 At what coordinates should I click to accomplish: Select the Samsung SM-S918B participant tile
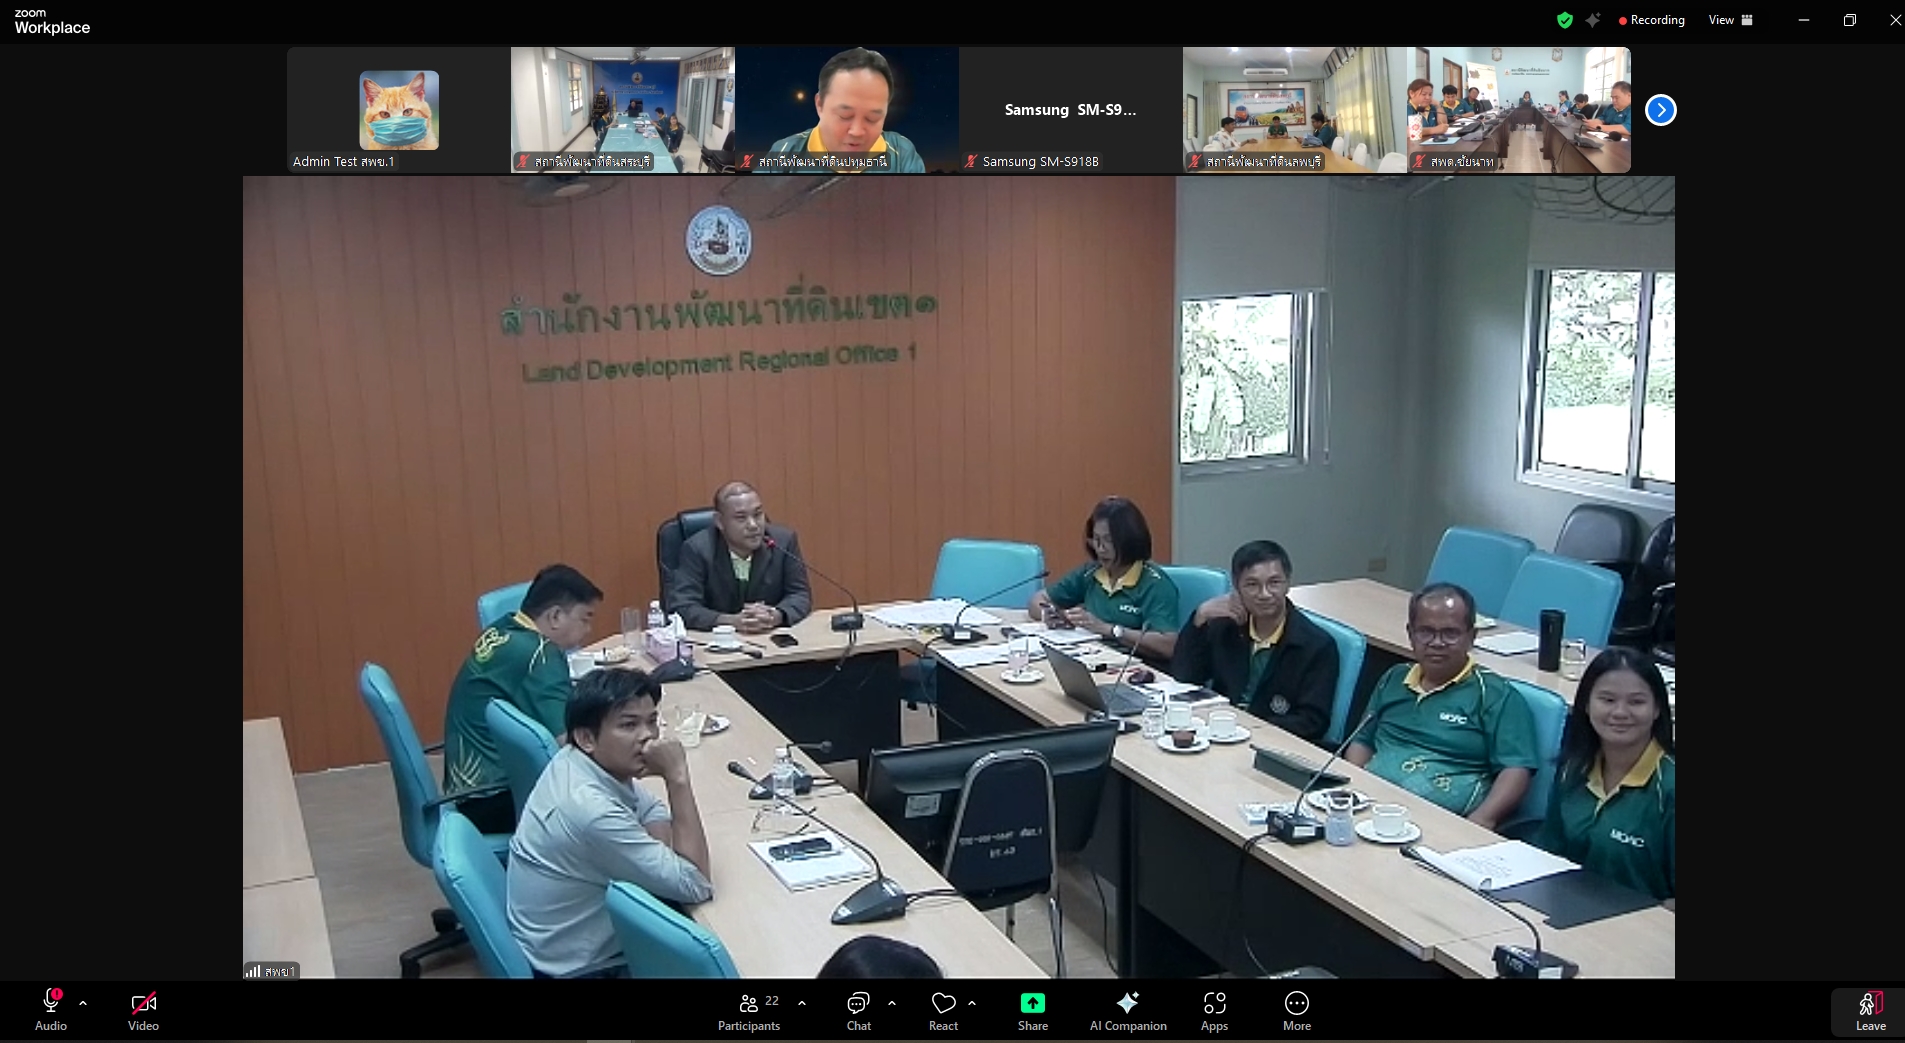1070,110
